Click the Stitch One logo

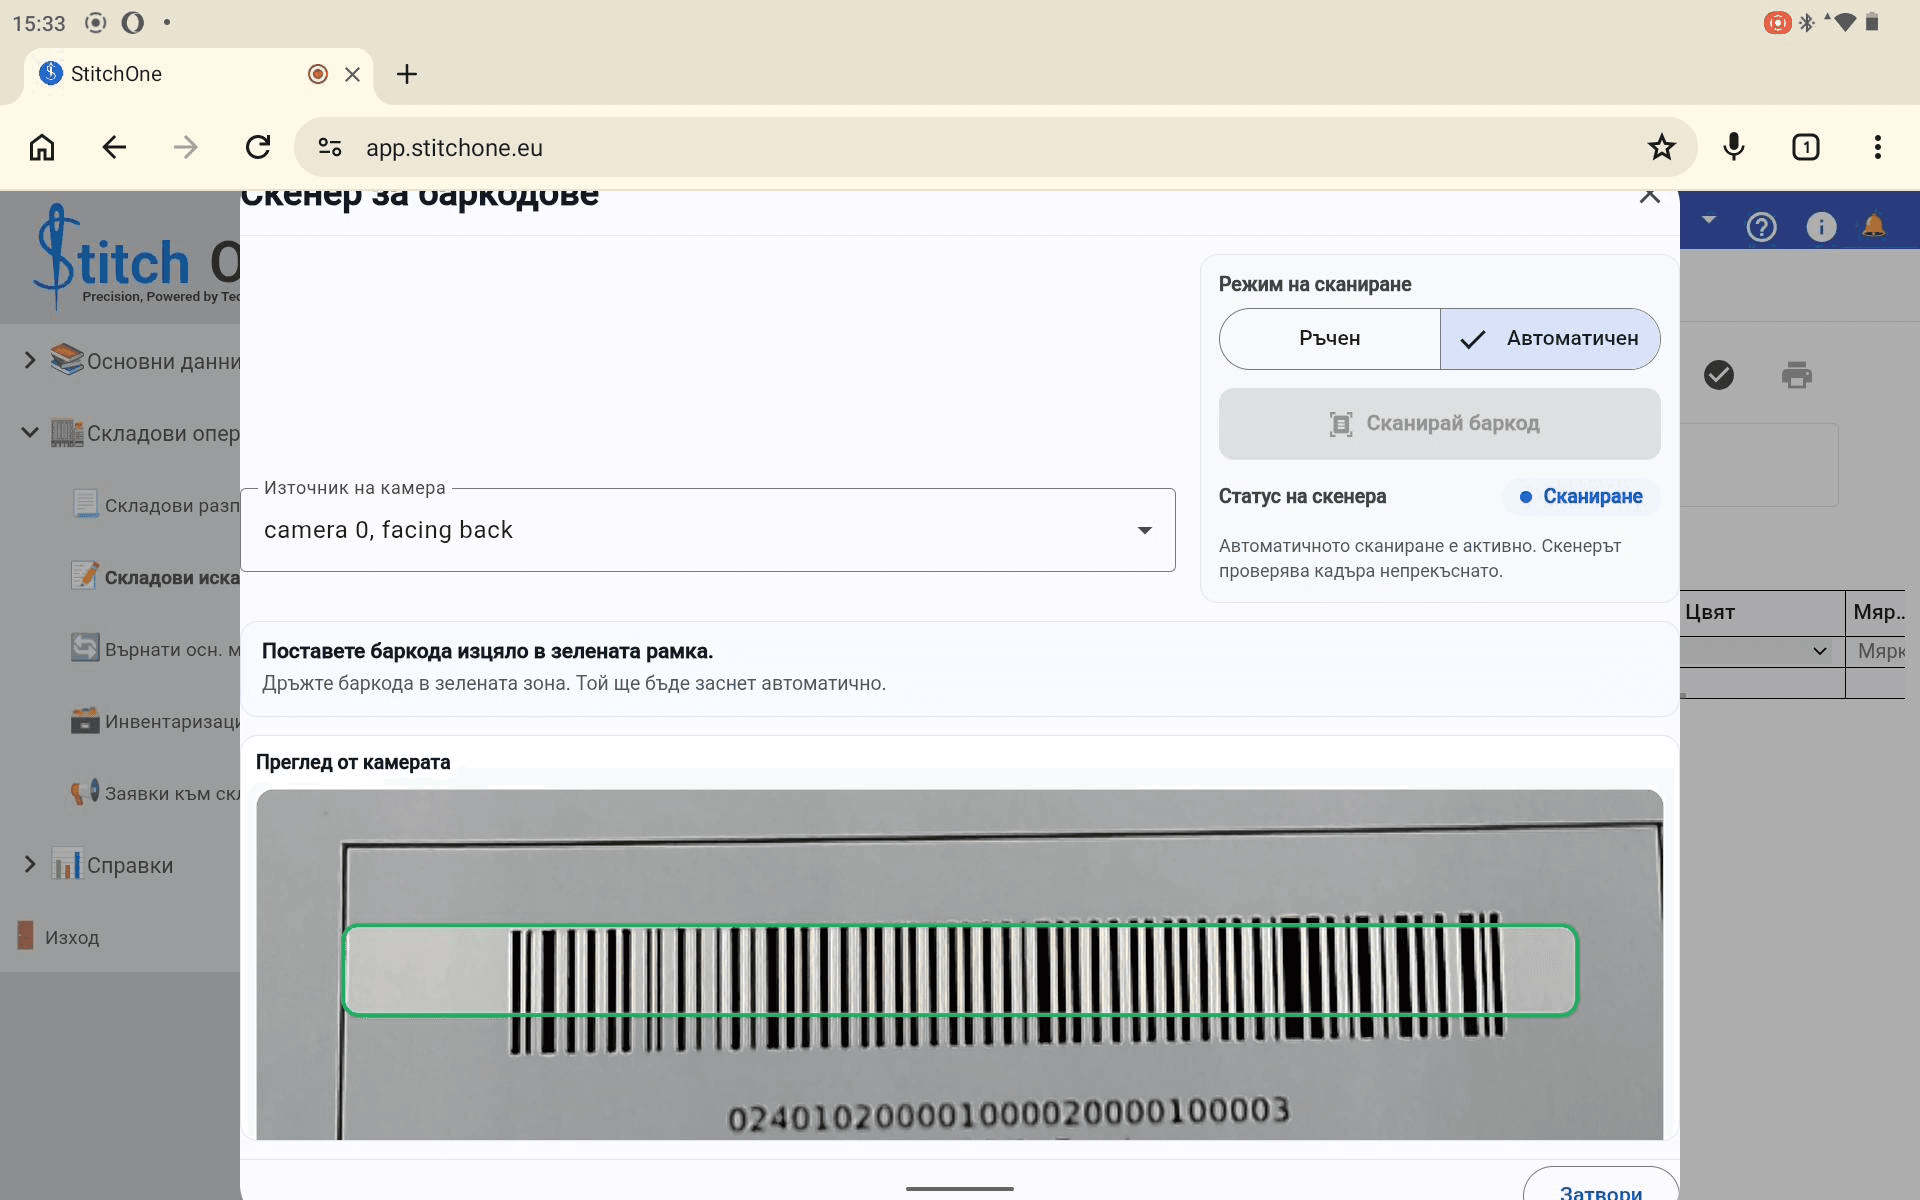point(135,256)
